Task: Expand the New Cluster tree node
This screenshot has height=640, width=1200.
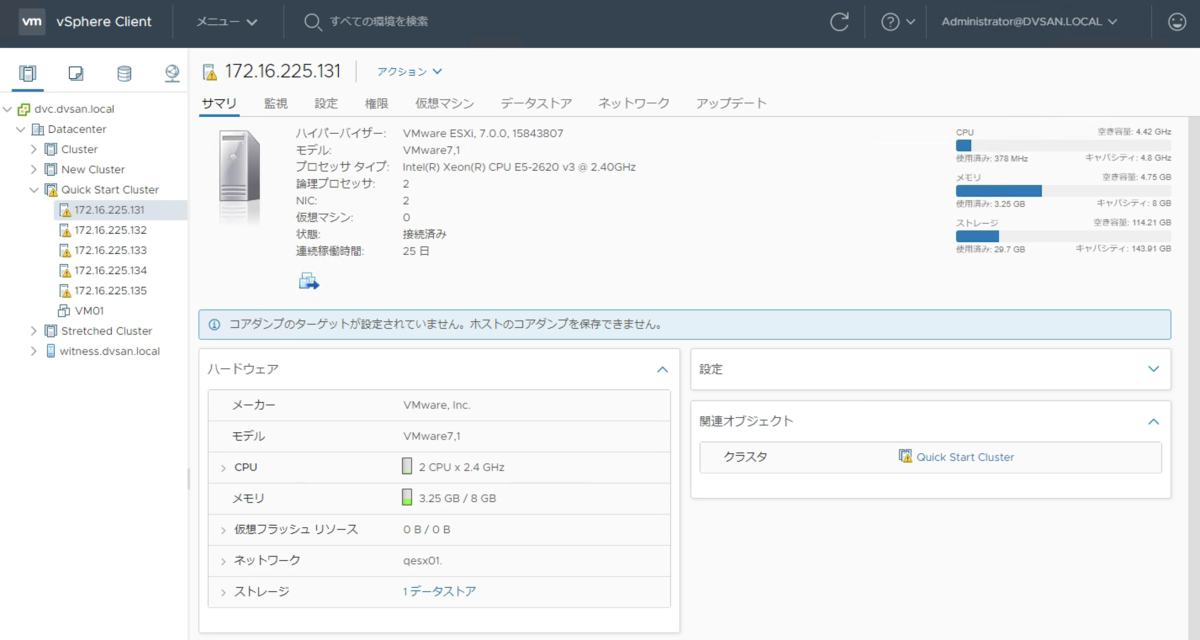Action: (x=34, y=169)
